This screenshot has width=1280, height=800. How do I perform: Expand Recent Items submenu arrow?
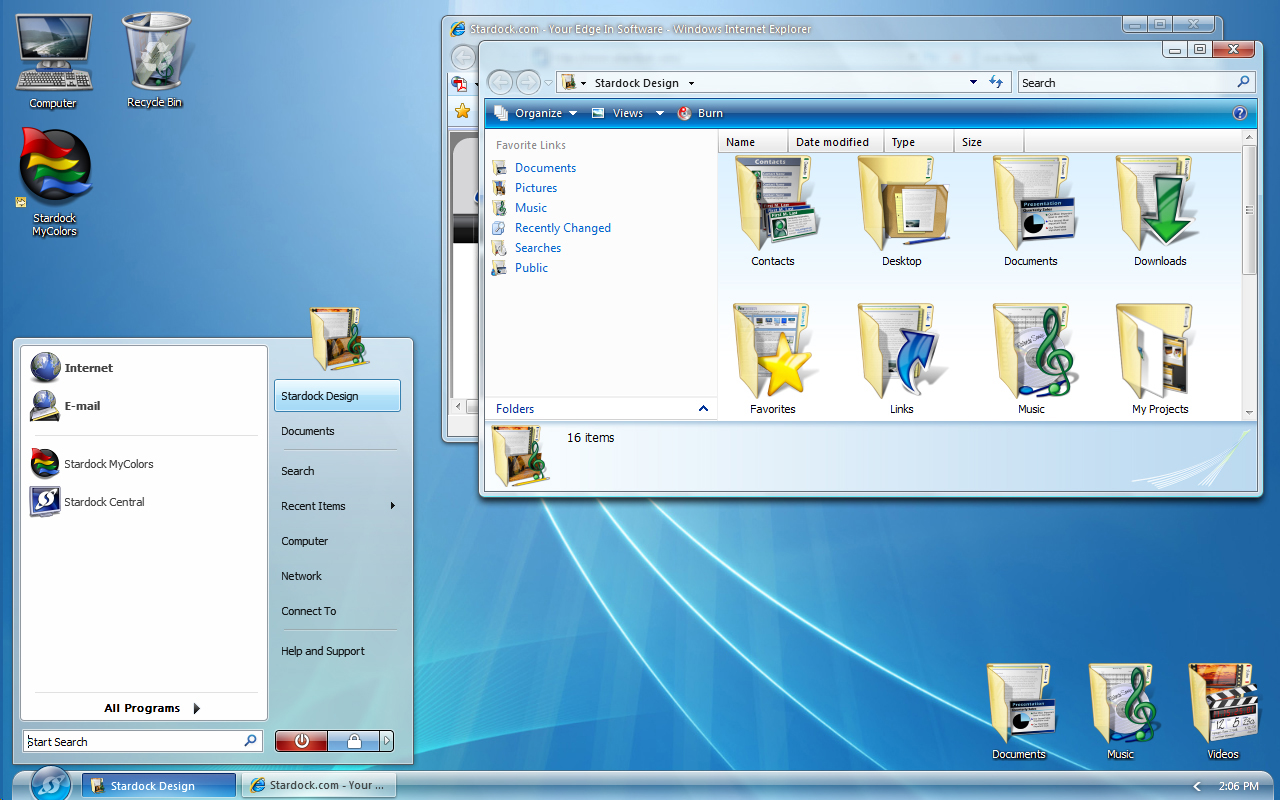(x=393, y=506)
